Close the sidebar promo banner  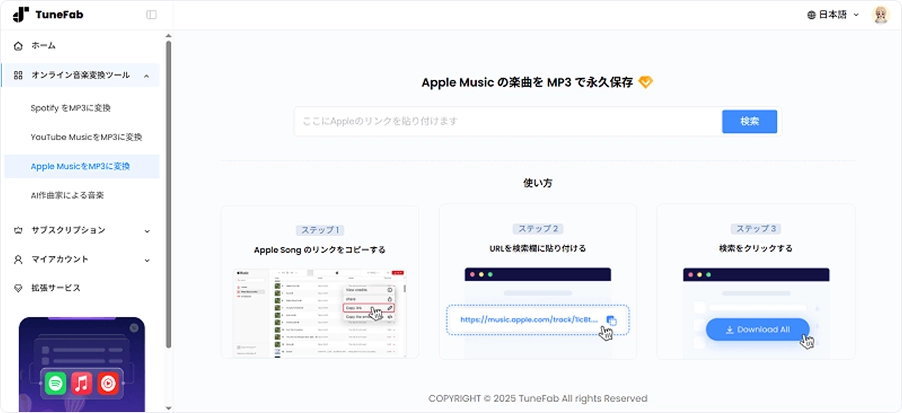pyautogui.click(x=134, y=327)
